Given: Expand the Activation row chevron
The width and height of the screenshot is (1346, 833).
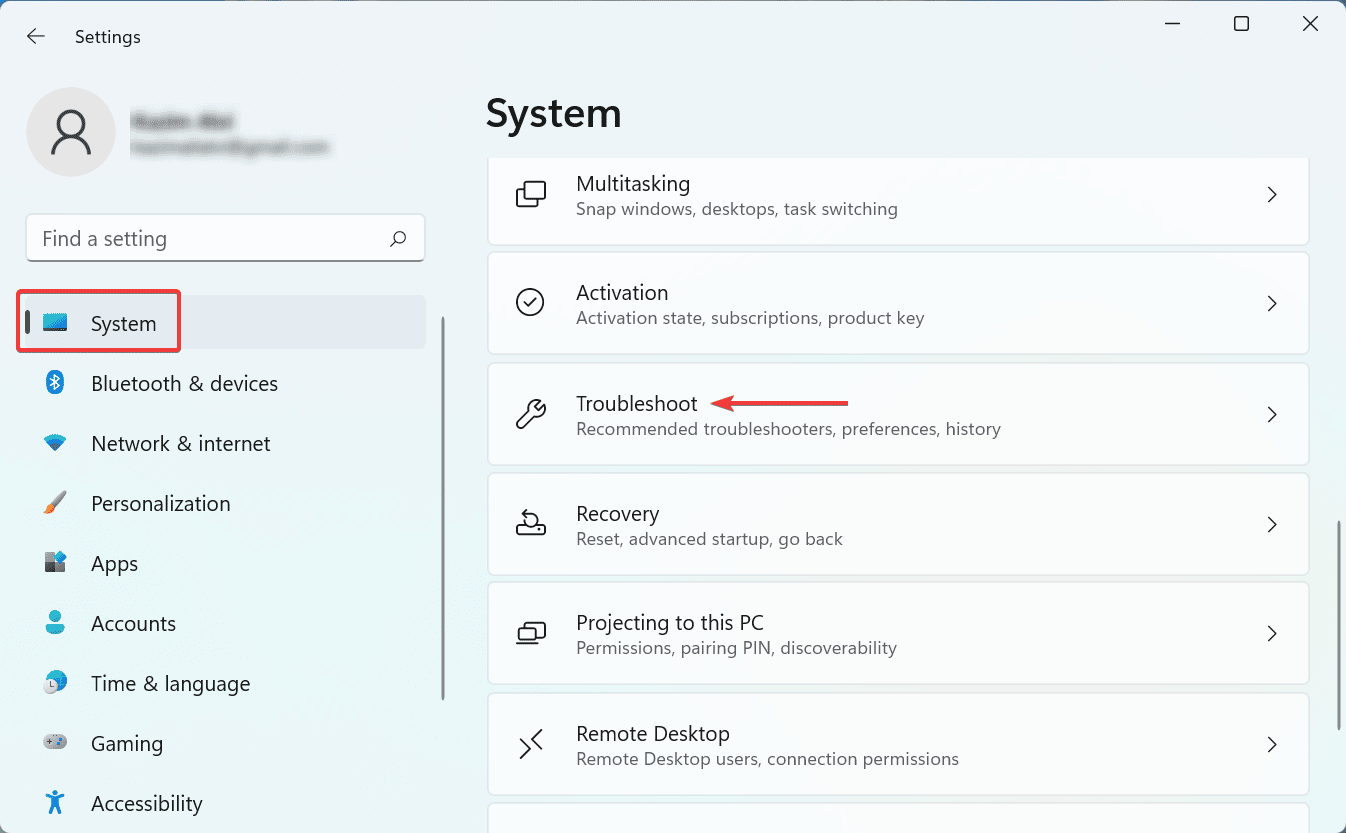Looking at the screenshot, I should [x=1272, y=303].
